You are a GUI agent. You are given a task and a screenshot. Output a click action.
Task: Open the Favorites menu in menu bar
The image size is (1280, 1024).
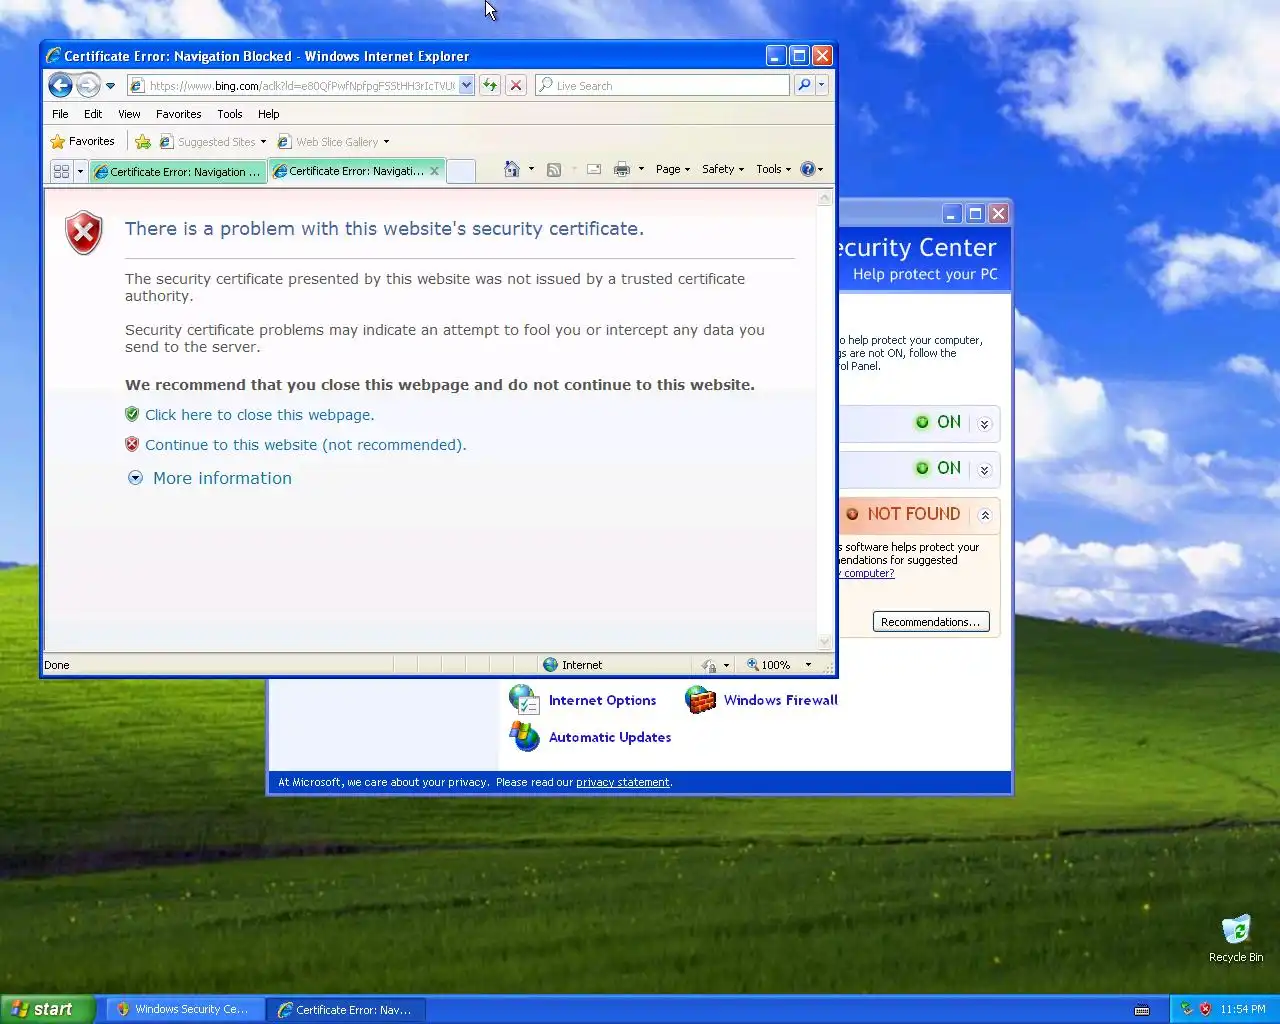click(x=179, y=114)
